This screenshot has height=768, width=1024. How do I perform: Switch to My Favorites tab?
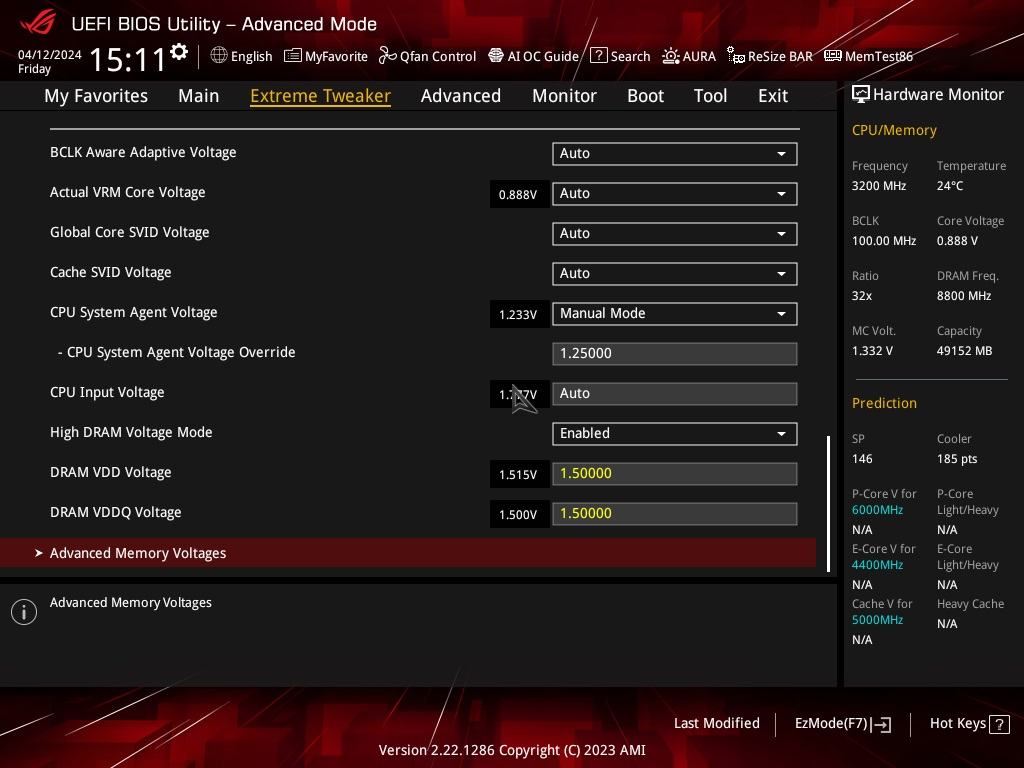[x=96, y=96]
